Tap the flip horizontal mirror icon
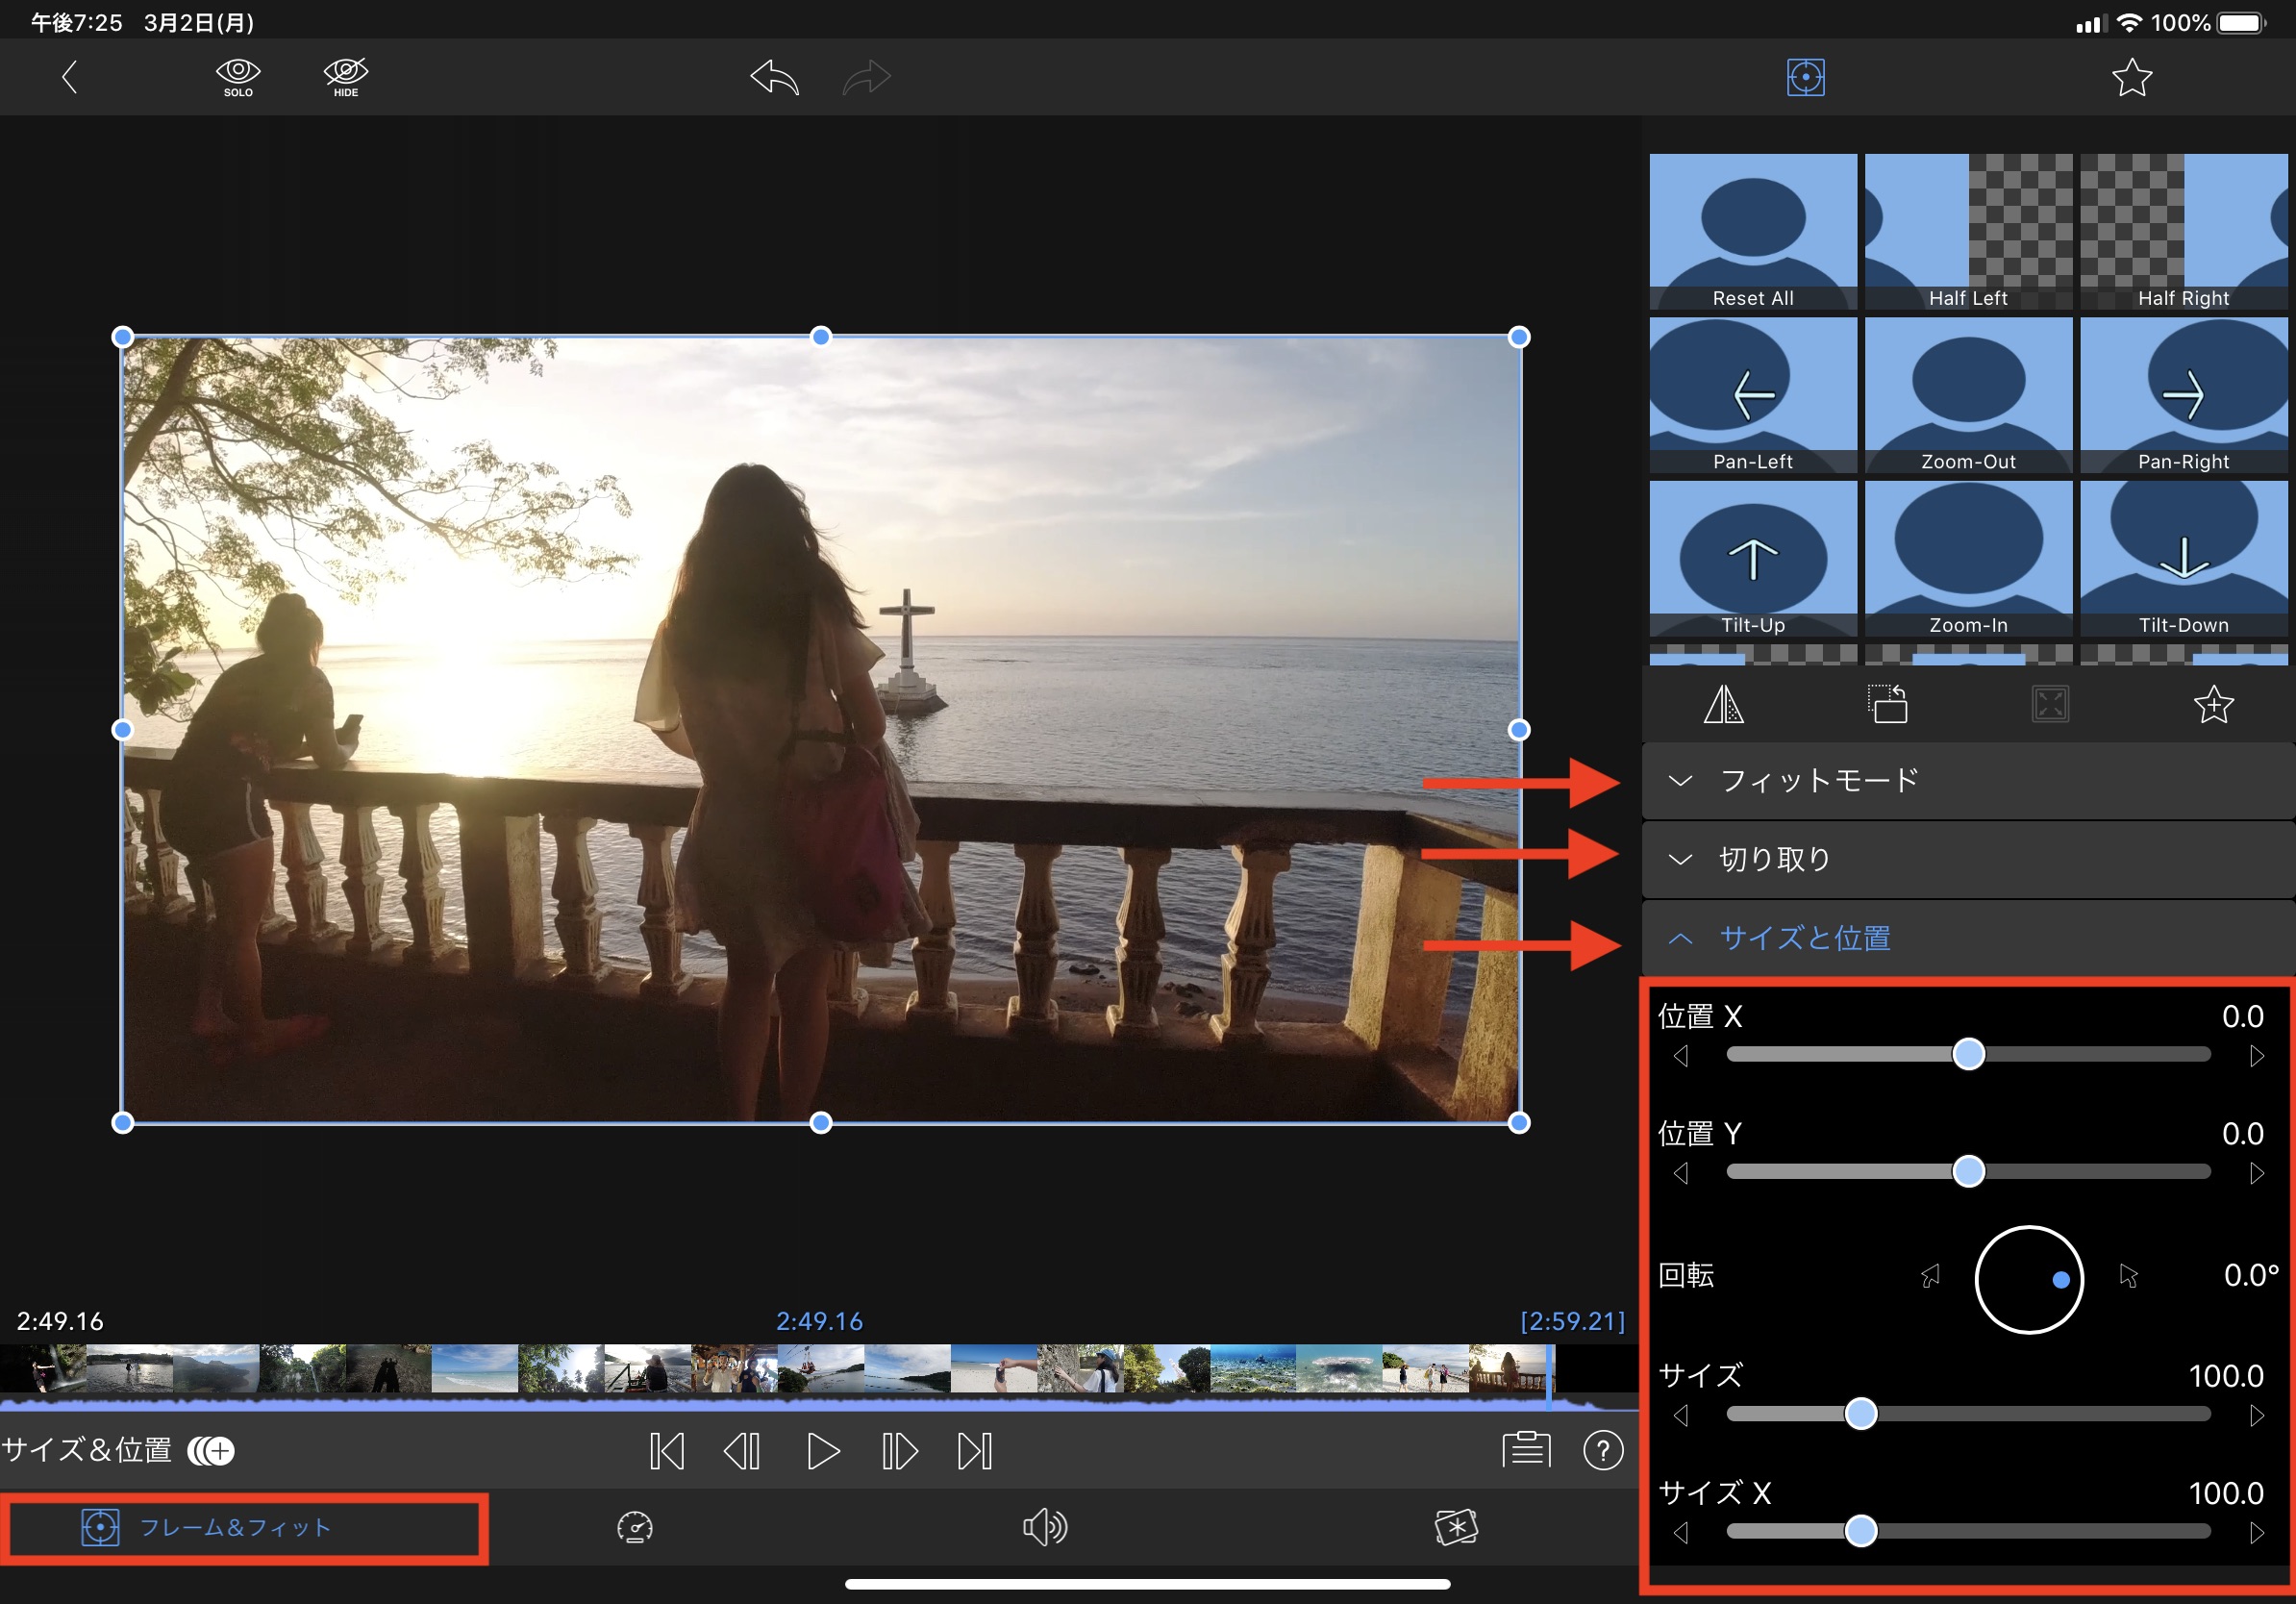 pos(1723,705)
